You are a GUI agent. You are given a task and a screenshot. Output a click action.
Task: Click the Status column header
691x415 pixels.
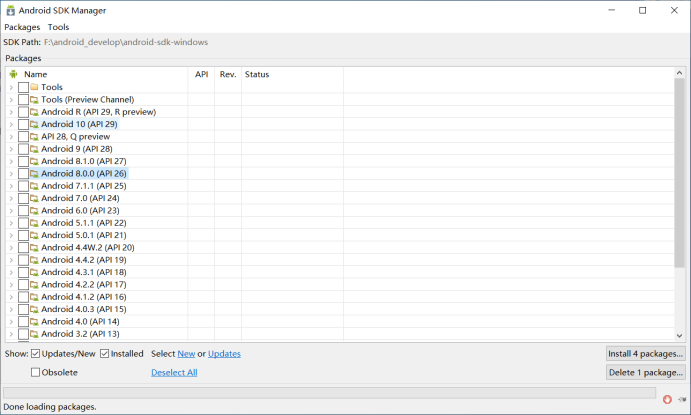click(293, 74)
